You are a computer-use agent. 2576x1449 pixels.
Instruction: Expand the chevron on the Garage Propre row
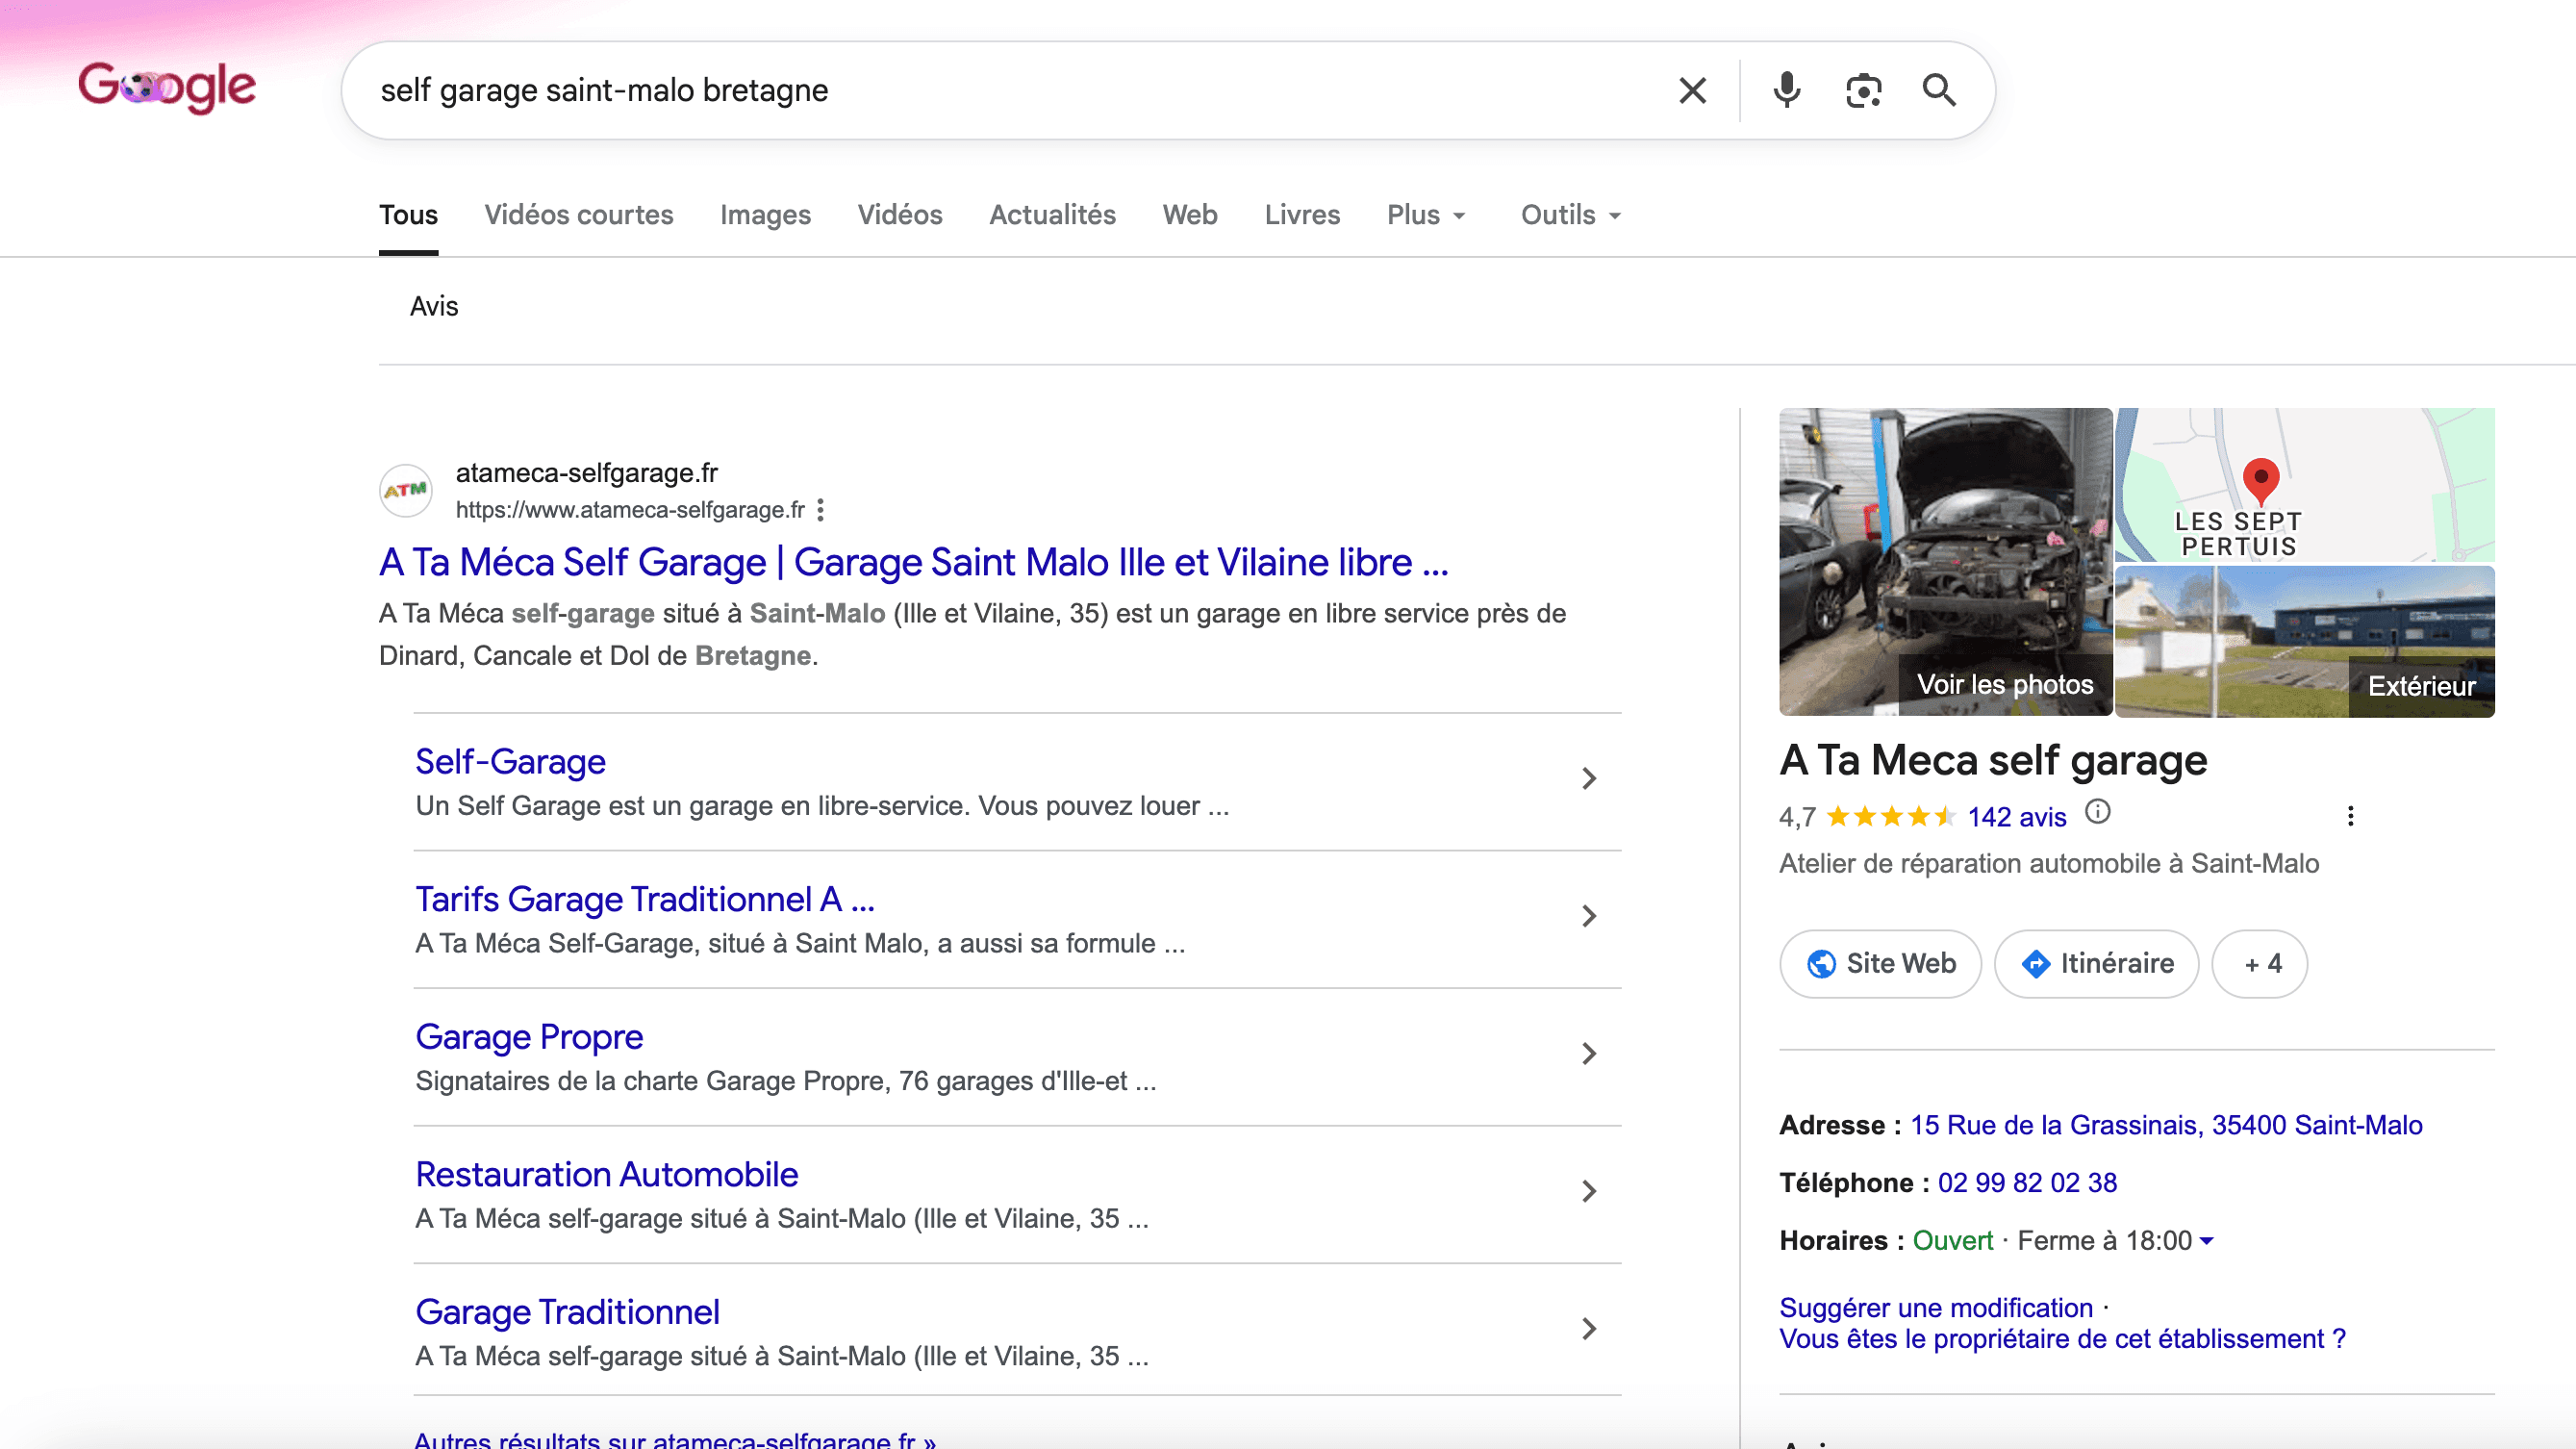click(x=1589, y=1054)
